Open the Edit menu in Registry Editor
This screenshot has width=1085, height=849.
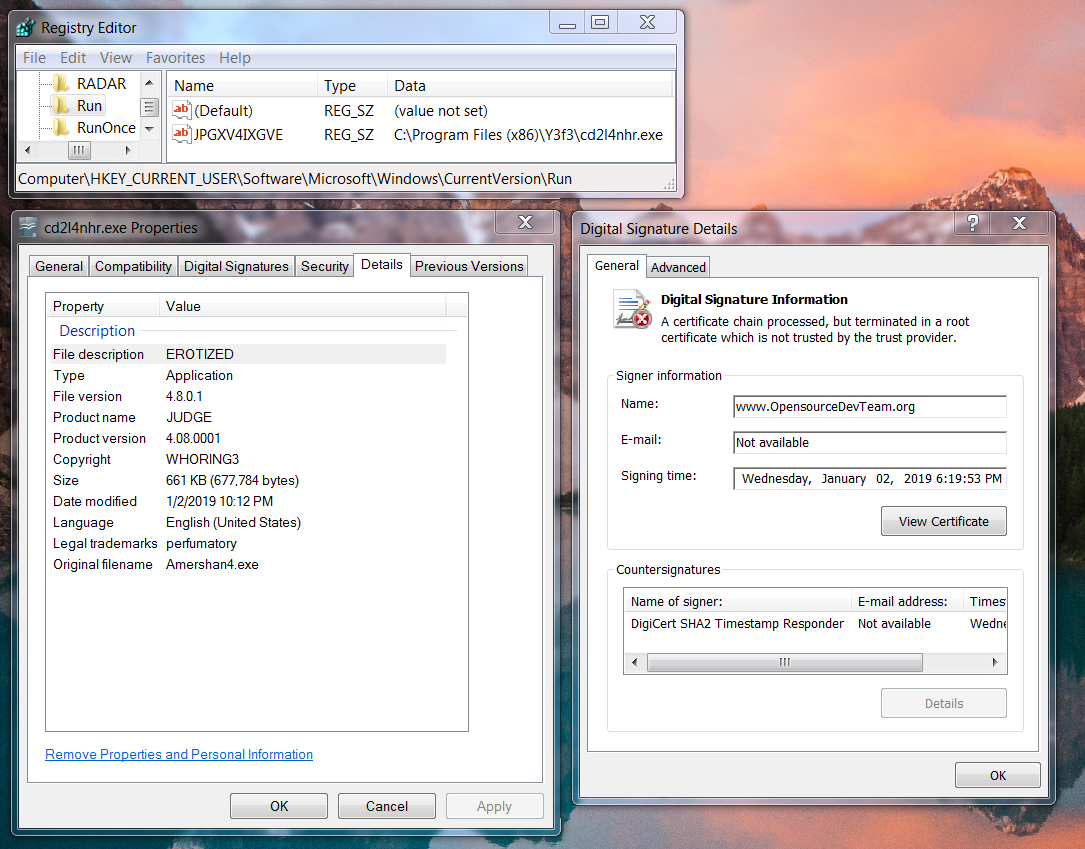pos(73,58)
